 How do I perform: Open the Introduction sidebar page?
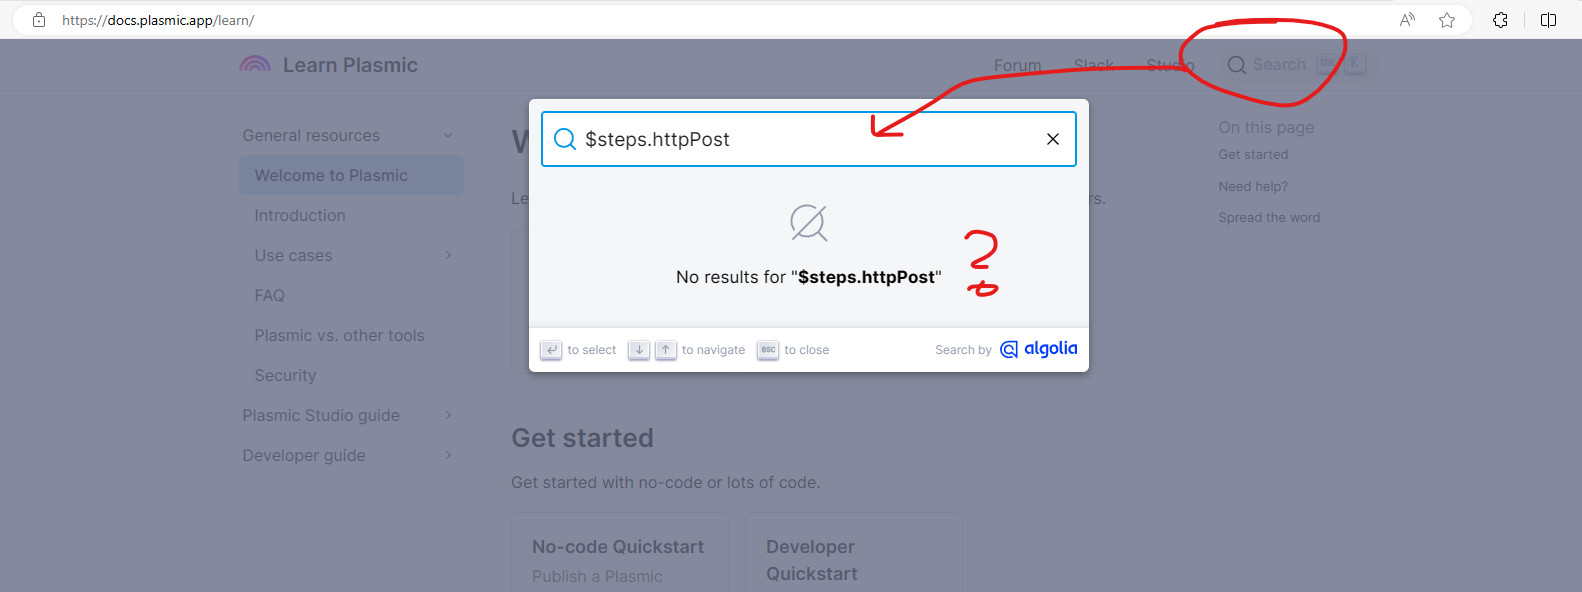[x=300, y=216]
